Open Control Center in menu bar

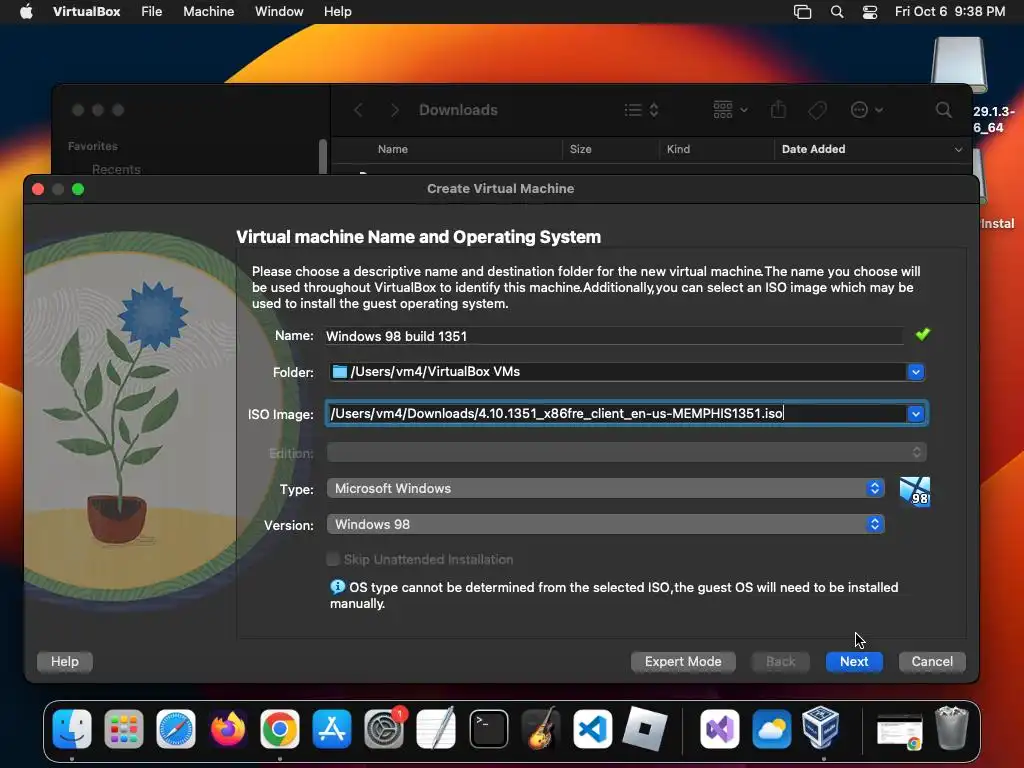point(870,12)
